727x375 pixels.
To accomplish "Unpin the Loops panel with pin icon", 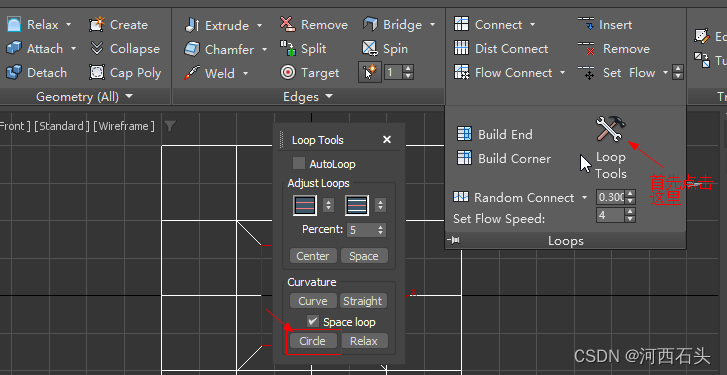I will point(453,240).
